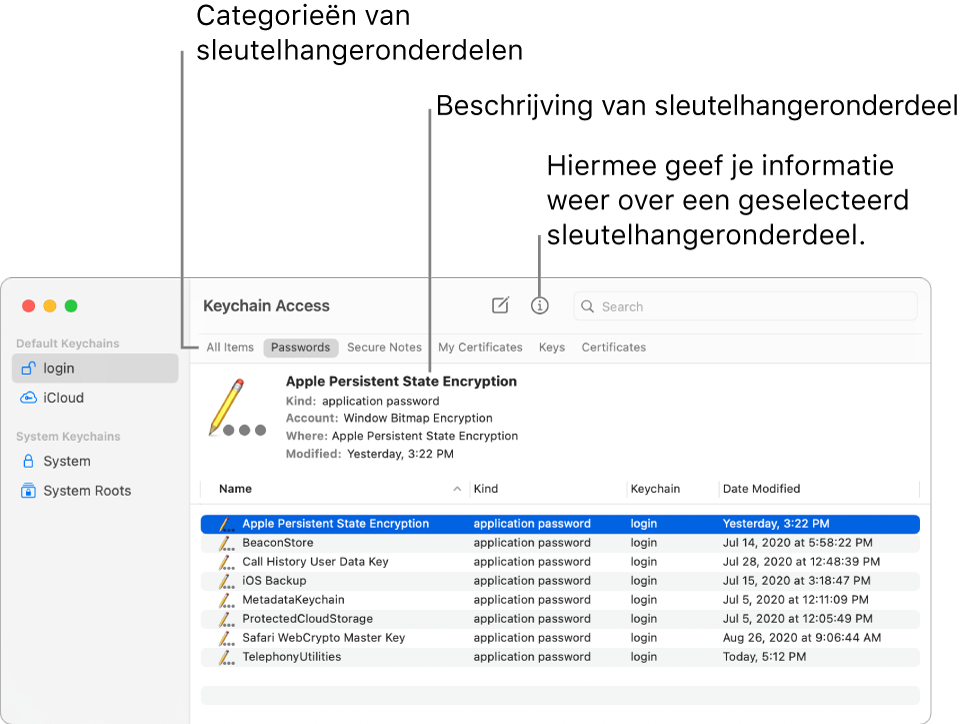Image resolution: width=963 pixels, height=724 pixels.
Task: Click the Keychain Access window title
Action: coord(266,306)
